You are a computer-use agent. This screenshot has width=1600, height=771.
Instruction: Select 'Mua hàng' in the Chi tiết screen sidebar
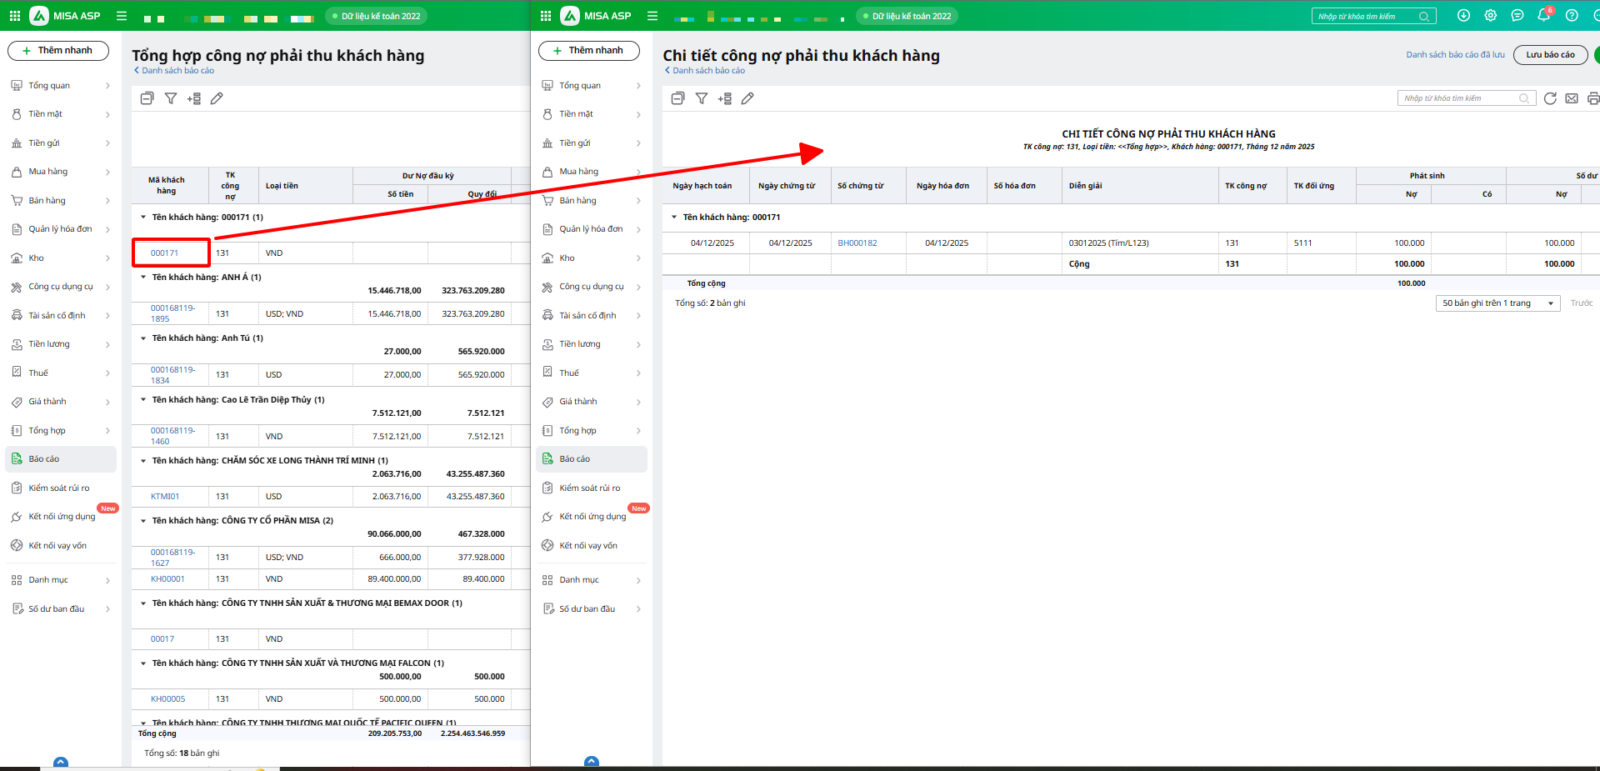click(579, 172)
